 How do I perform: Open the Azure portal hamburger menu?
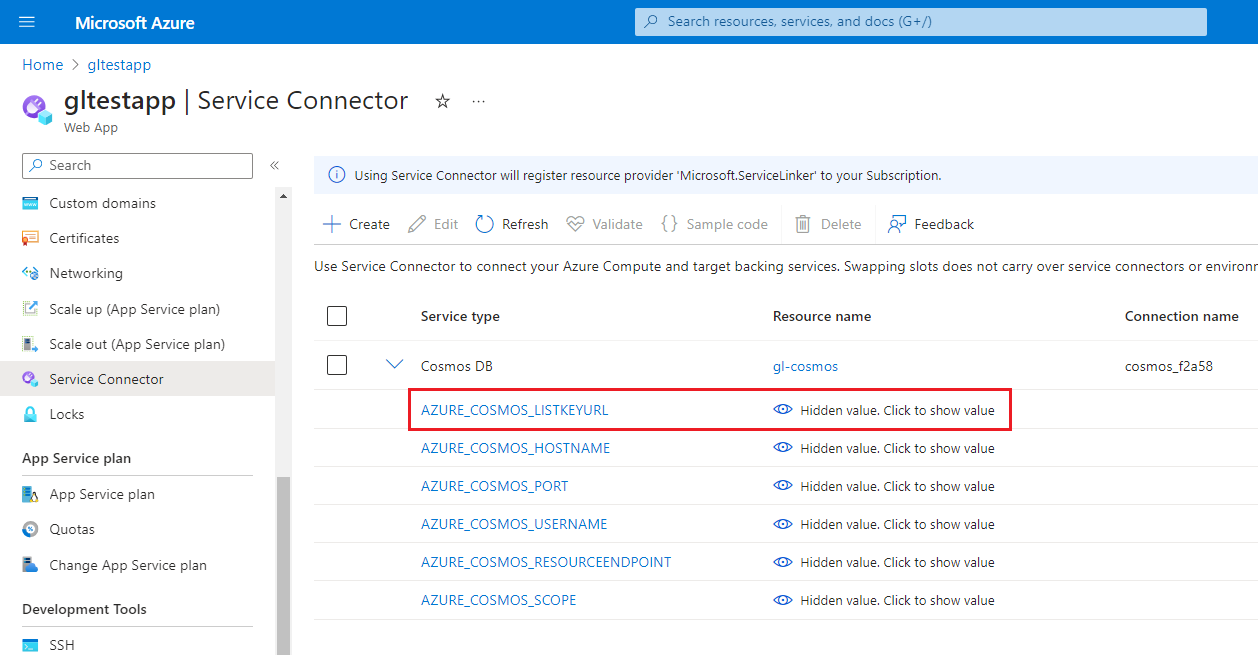(x=27, y=22)
